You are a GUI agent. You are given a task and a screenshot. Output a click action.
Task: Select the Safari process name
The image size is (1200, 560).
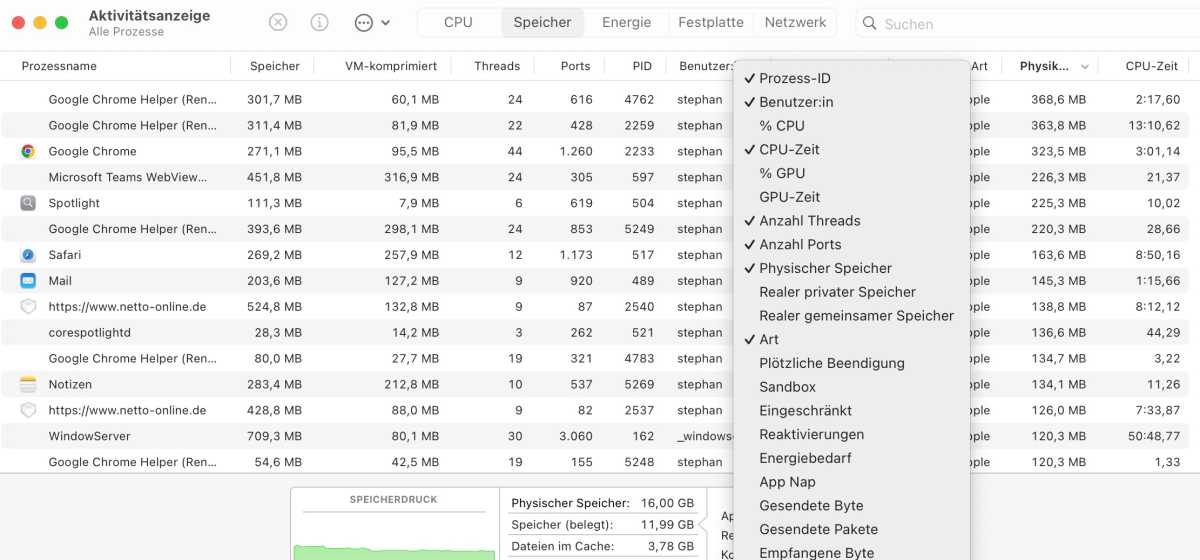click(x=65, y=255)
